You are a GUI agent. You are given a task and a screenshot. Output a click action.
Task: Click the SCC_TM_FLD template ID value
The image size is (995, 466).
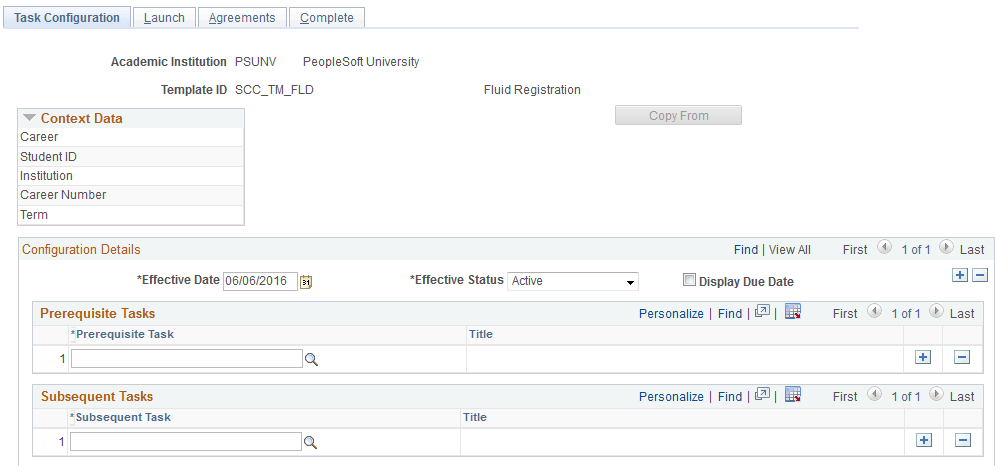[274, 90]
